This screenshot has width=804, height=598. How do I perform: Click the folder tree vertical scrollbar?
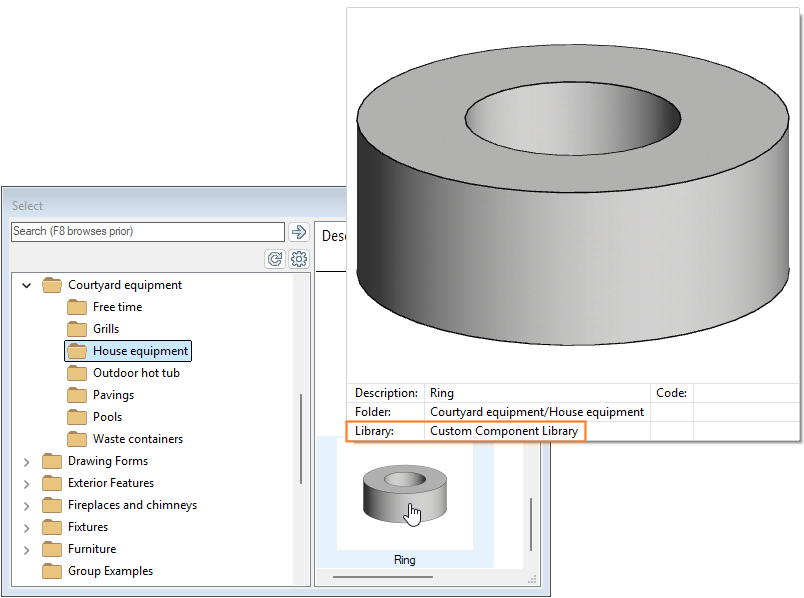(301, 440)
